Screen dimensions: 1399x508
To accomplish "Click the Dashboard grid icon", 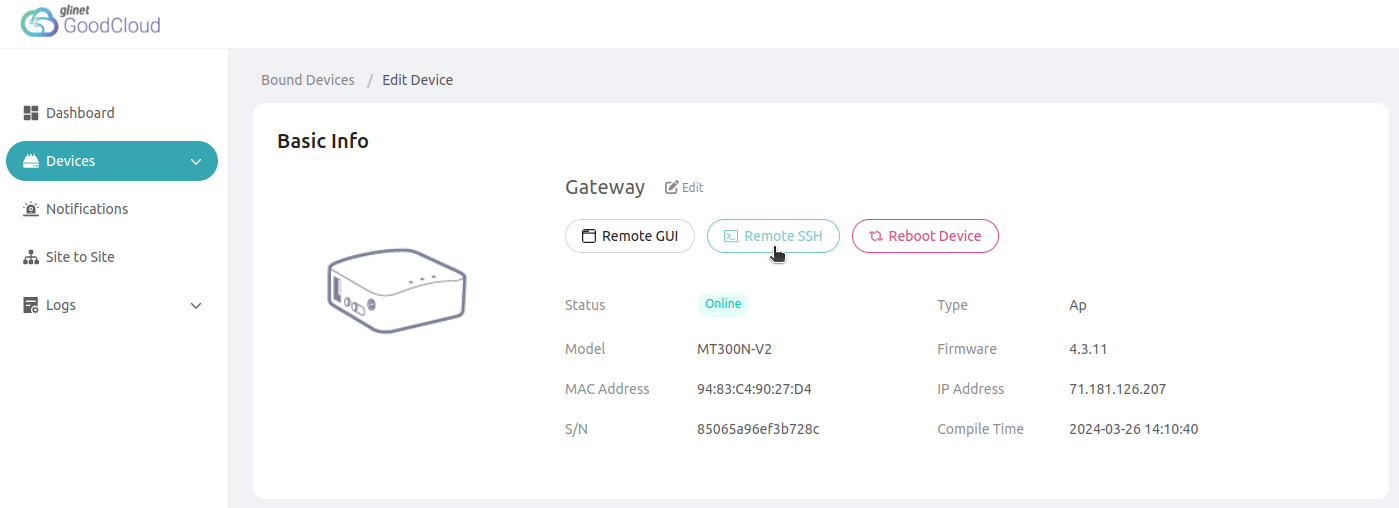I will click(x=30, y=113).
